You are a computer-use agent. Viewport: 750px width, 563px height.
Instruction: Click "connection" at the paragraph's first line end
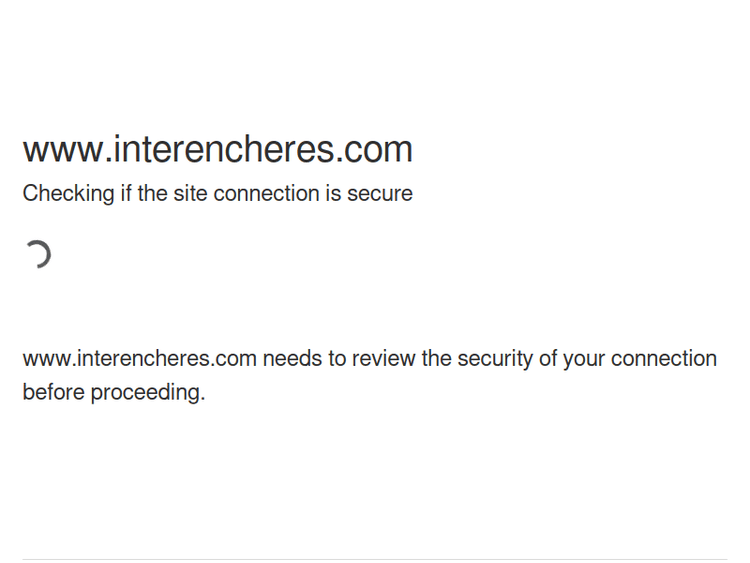[664, 358]
